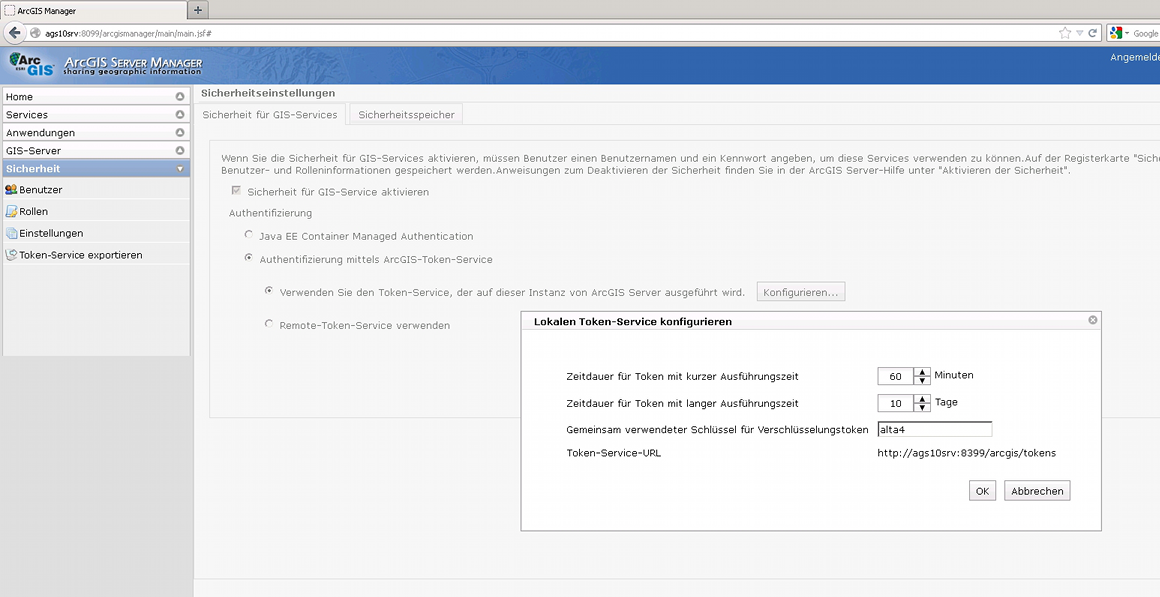This screenshot has height=597, width=1160.
Task: Select Authentifizierung mittels ArcGIS-Token-Service option
Action: pyautogui.click(x=249, y=258)
